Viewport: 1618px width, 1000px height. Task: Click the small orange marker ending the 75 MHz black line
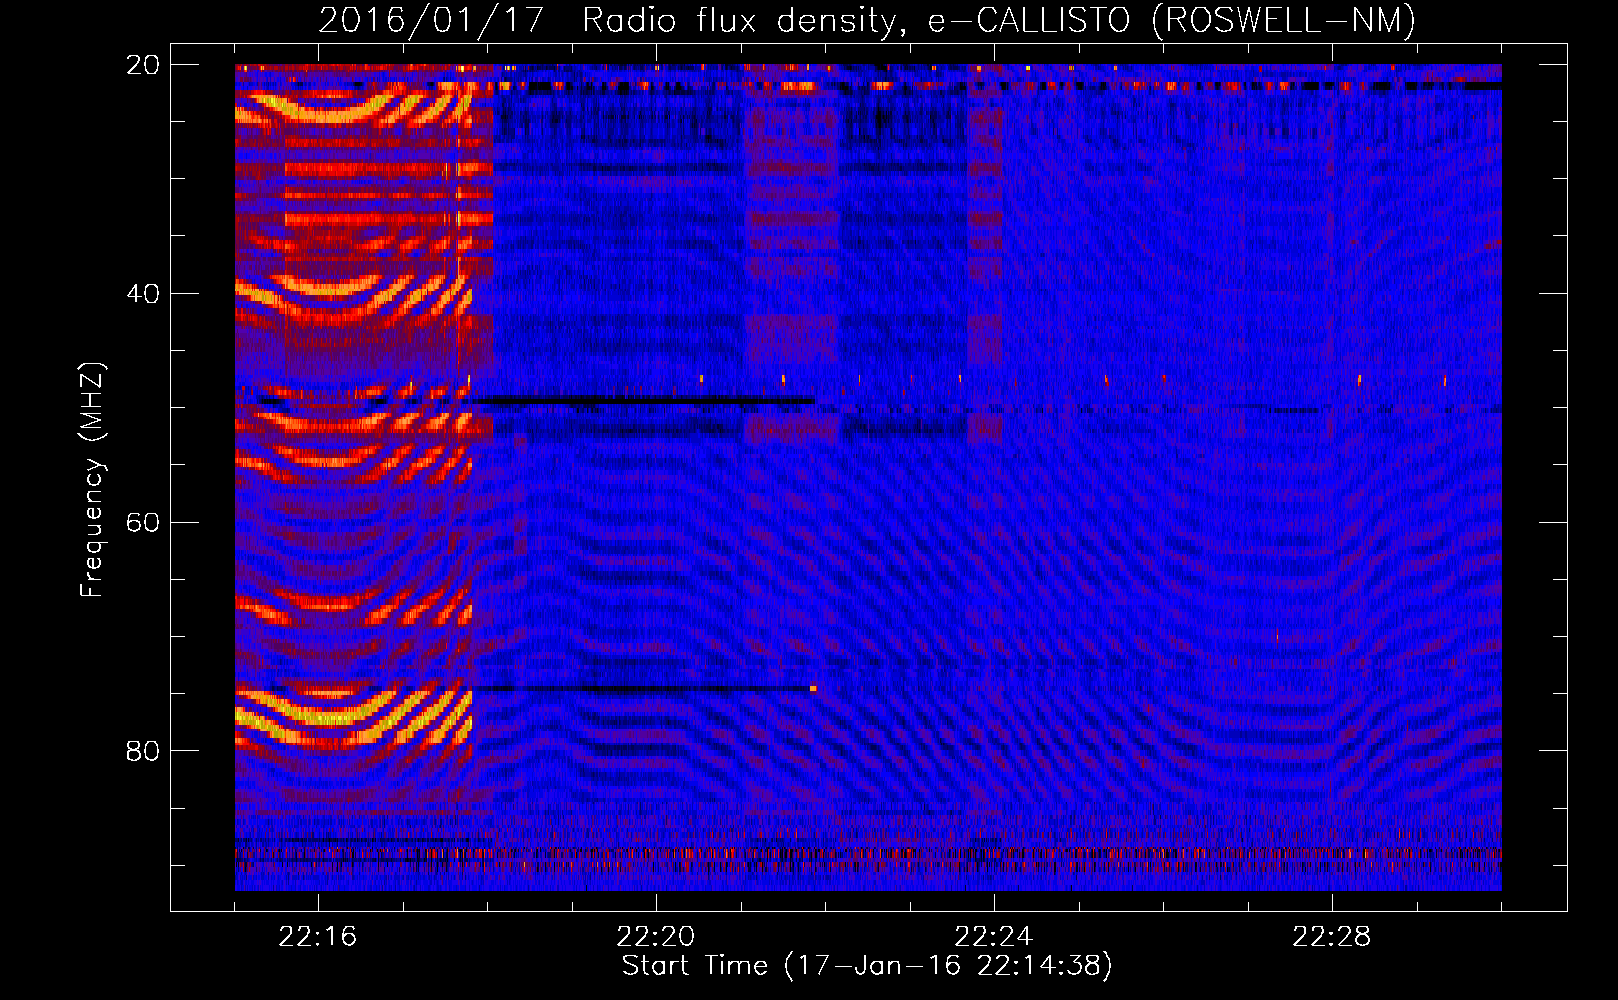[813, 688]
